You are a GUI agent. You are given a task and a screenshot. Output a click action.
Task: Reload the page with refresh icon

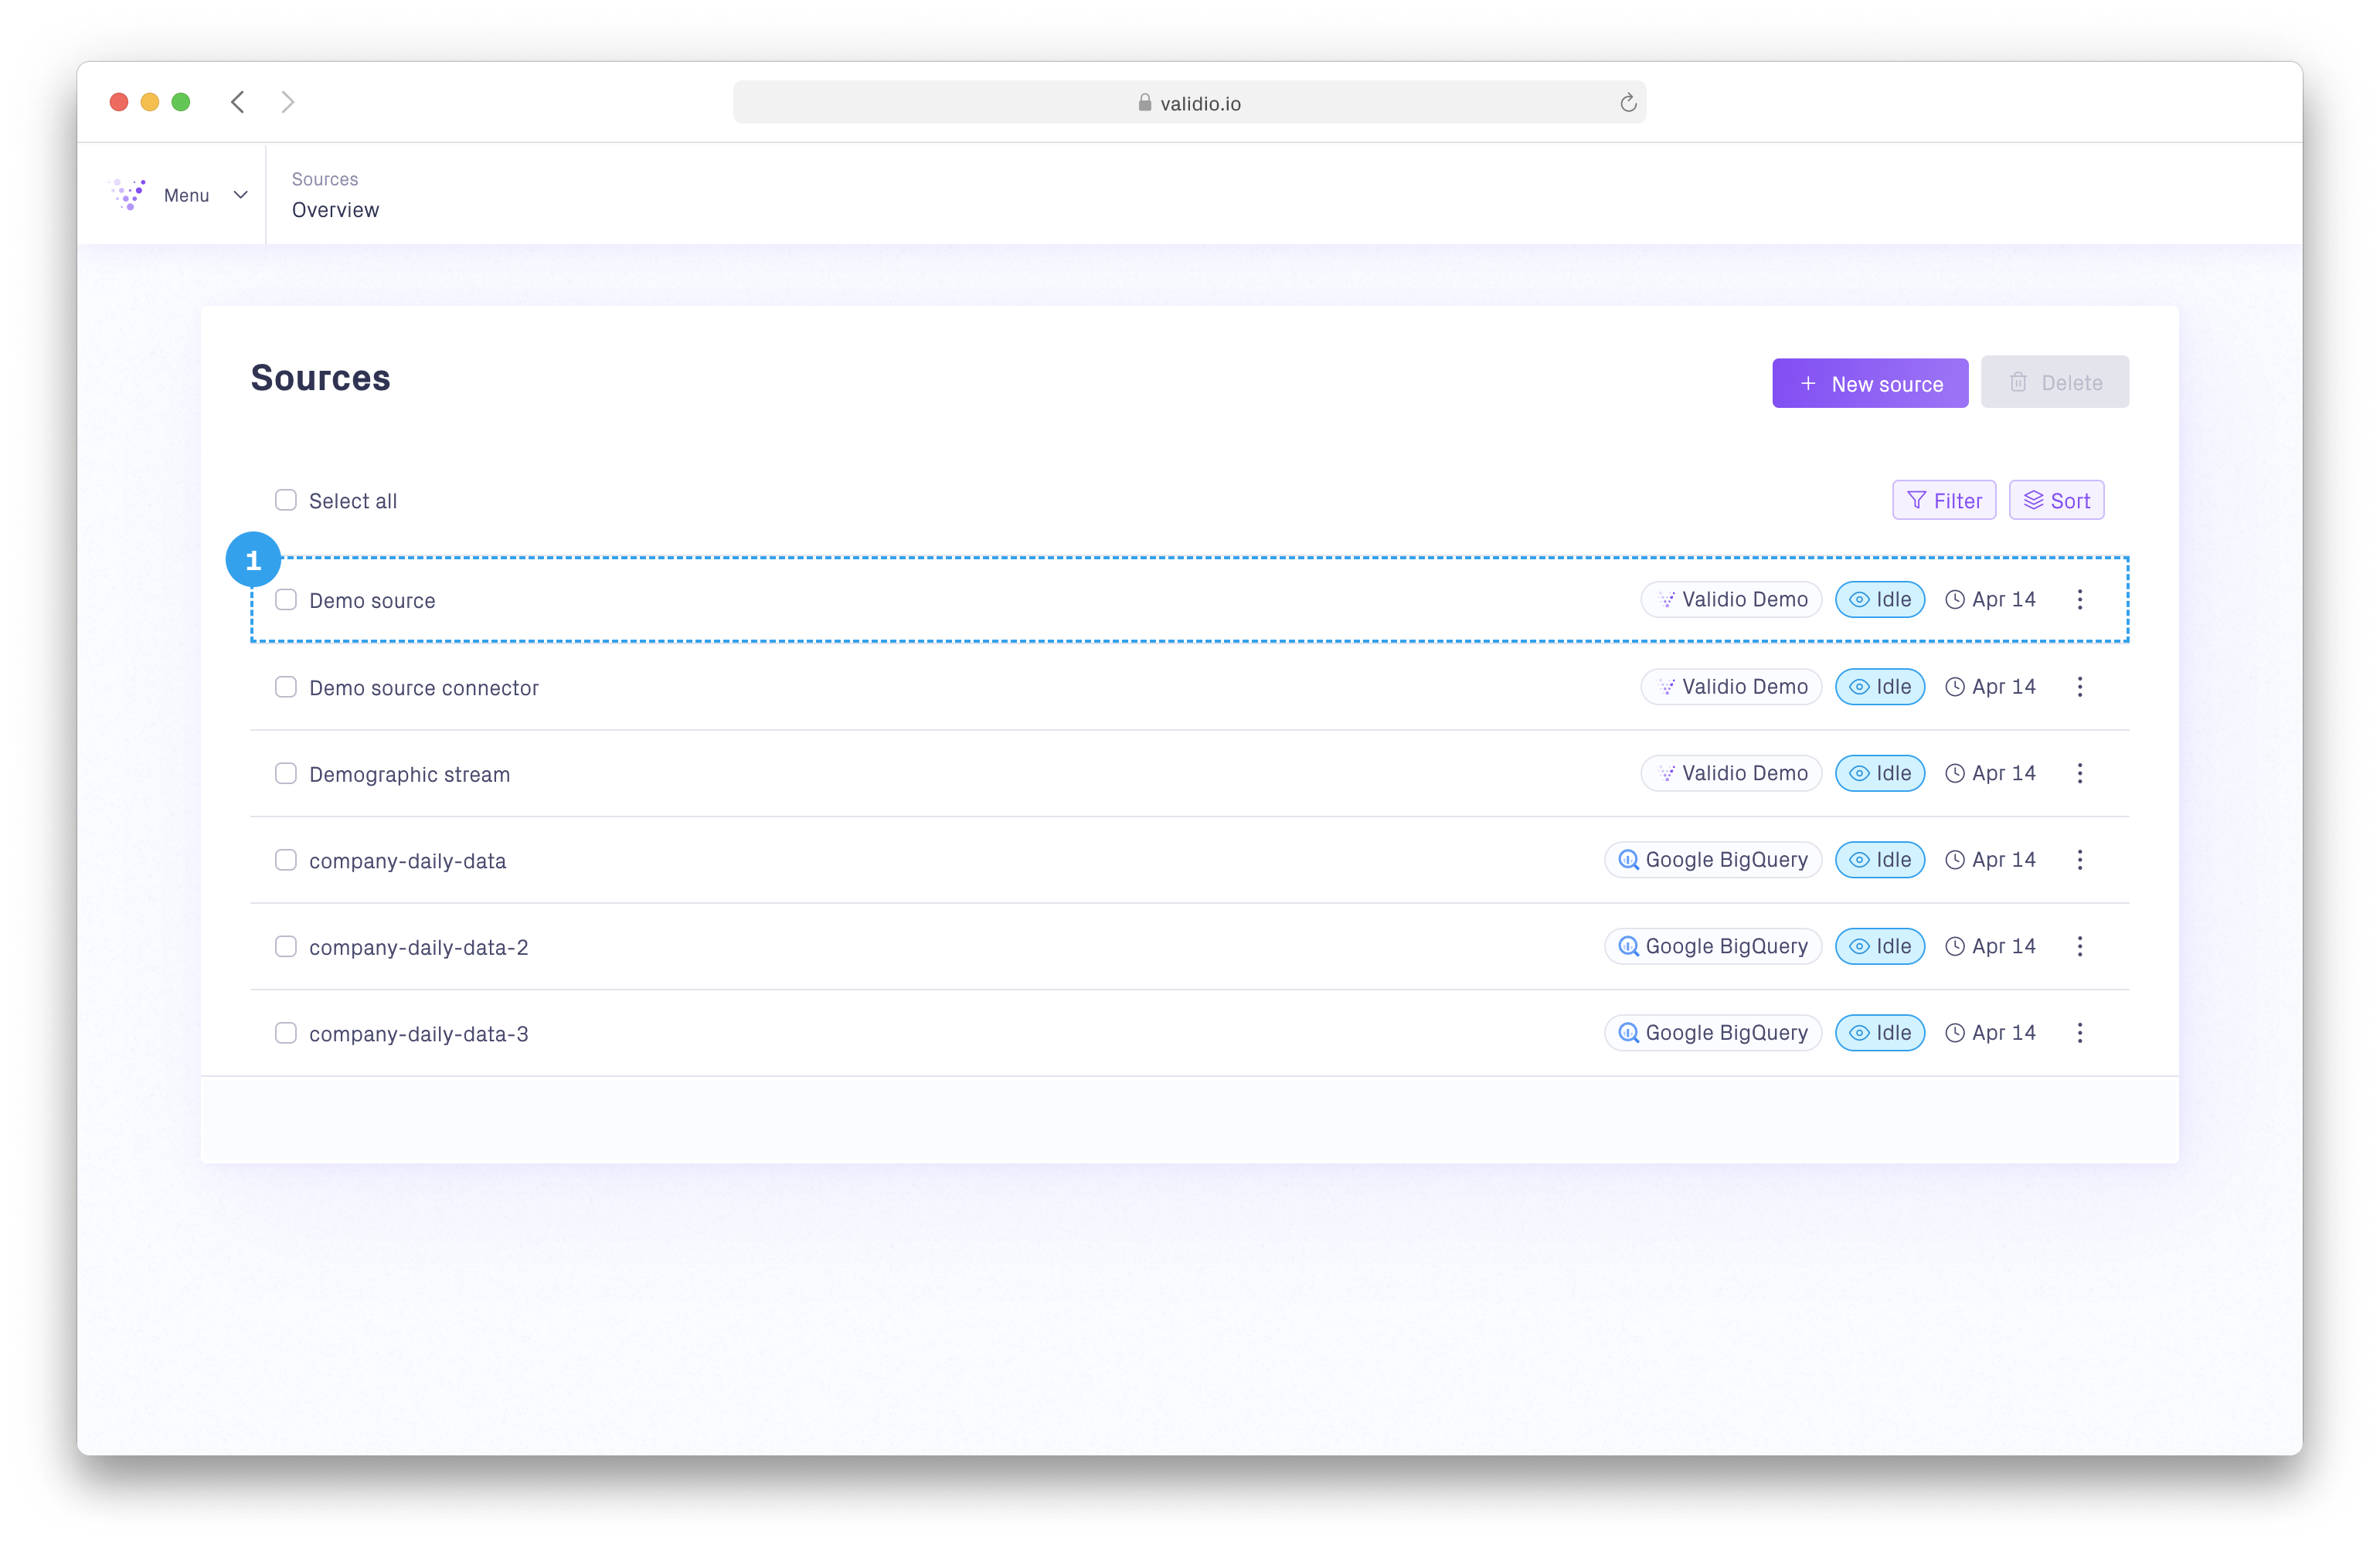click(x=1627, y=103)
